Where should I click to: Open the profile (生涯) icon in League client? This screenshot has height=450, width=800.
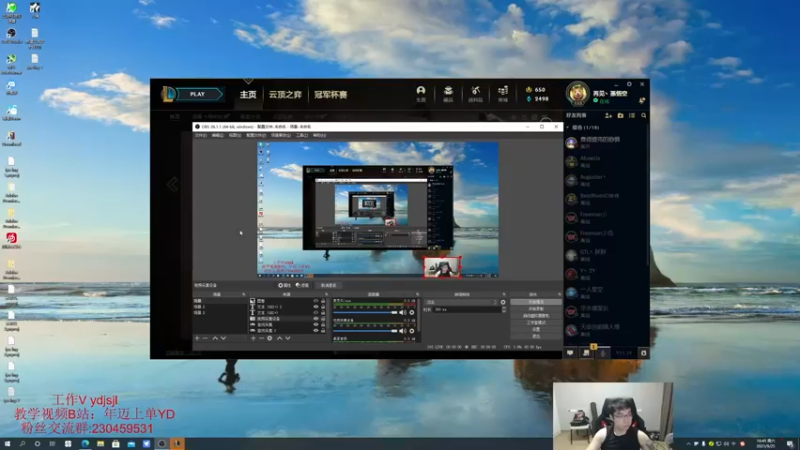(421, 93)
